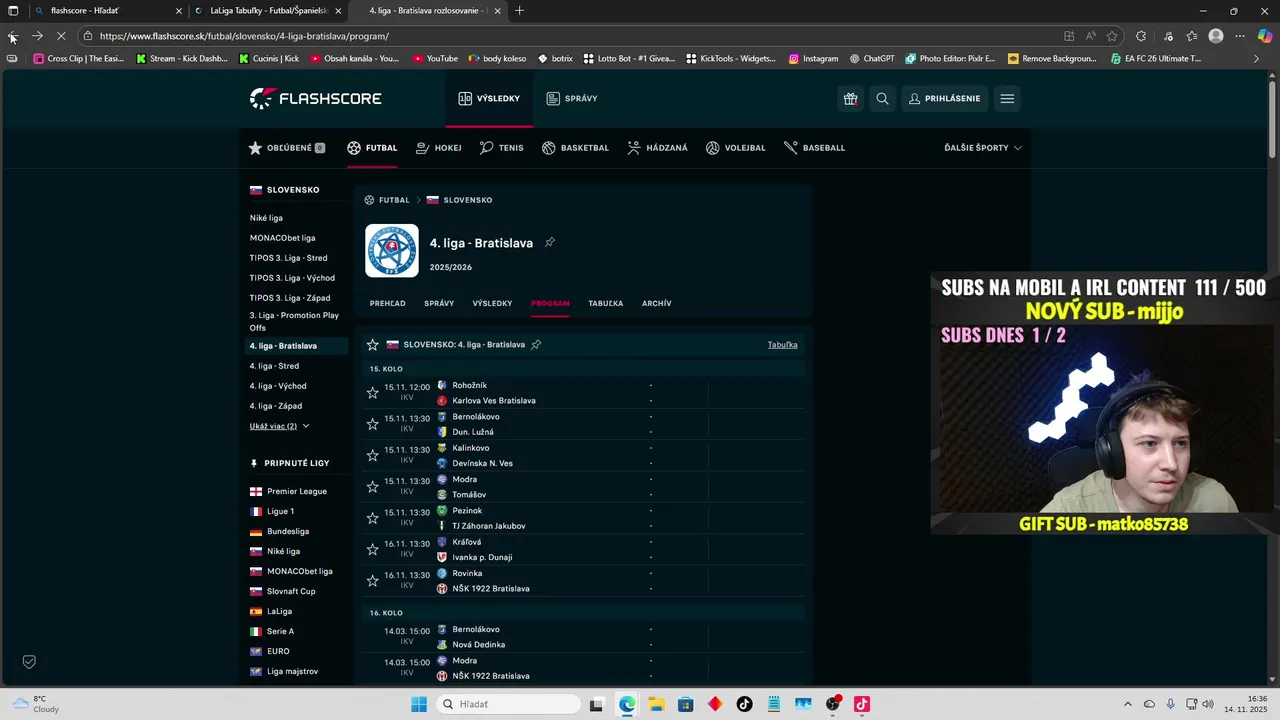Open the Tabuľka link in league header
Viewport: 1280px width, 720px height.
point(782,344)
